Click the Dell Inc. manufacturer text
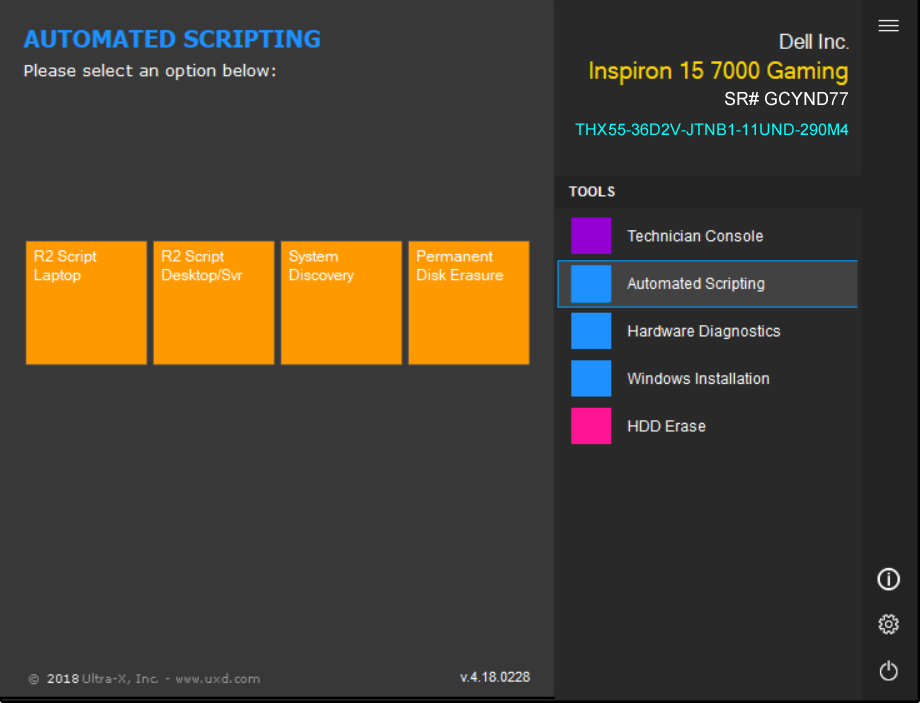Image resolution: width=920 pixels, height=703 pixels. (x=813, y=42)
